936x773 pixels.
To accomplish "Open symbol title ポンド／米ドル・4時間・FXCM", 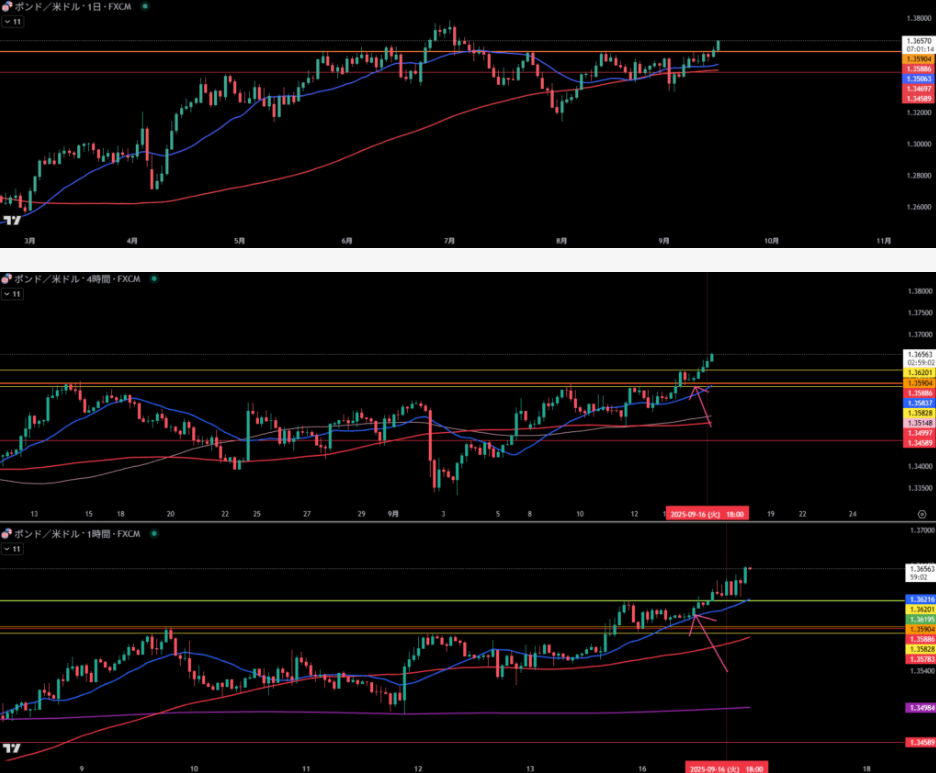I will (x=78, y=280).
